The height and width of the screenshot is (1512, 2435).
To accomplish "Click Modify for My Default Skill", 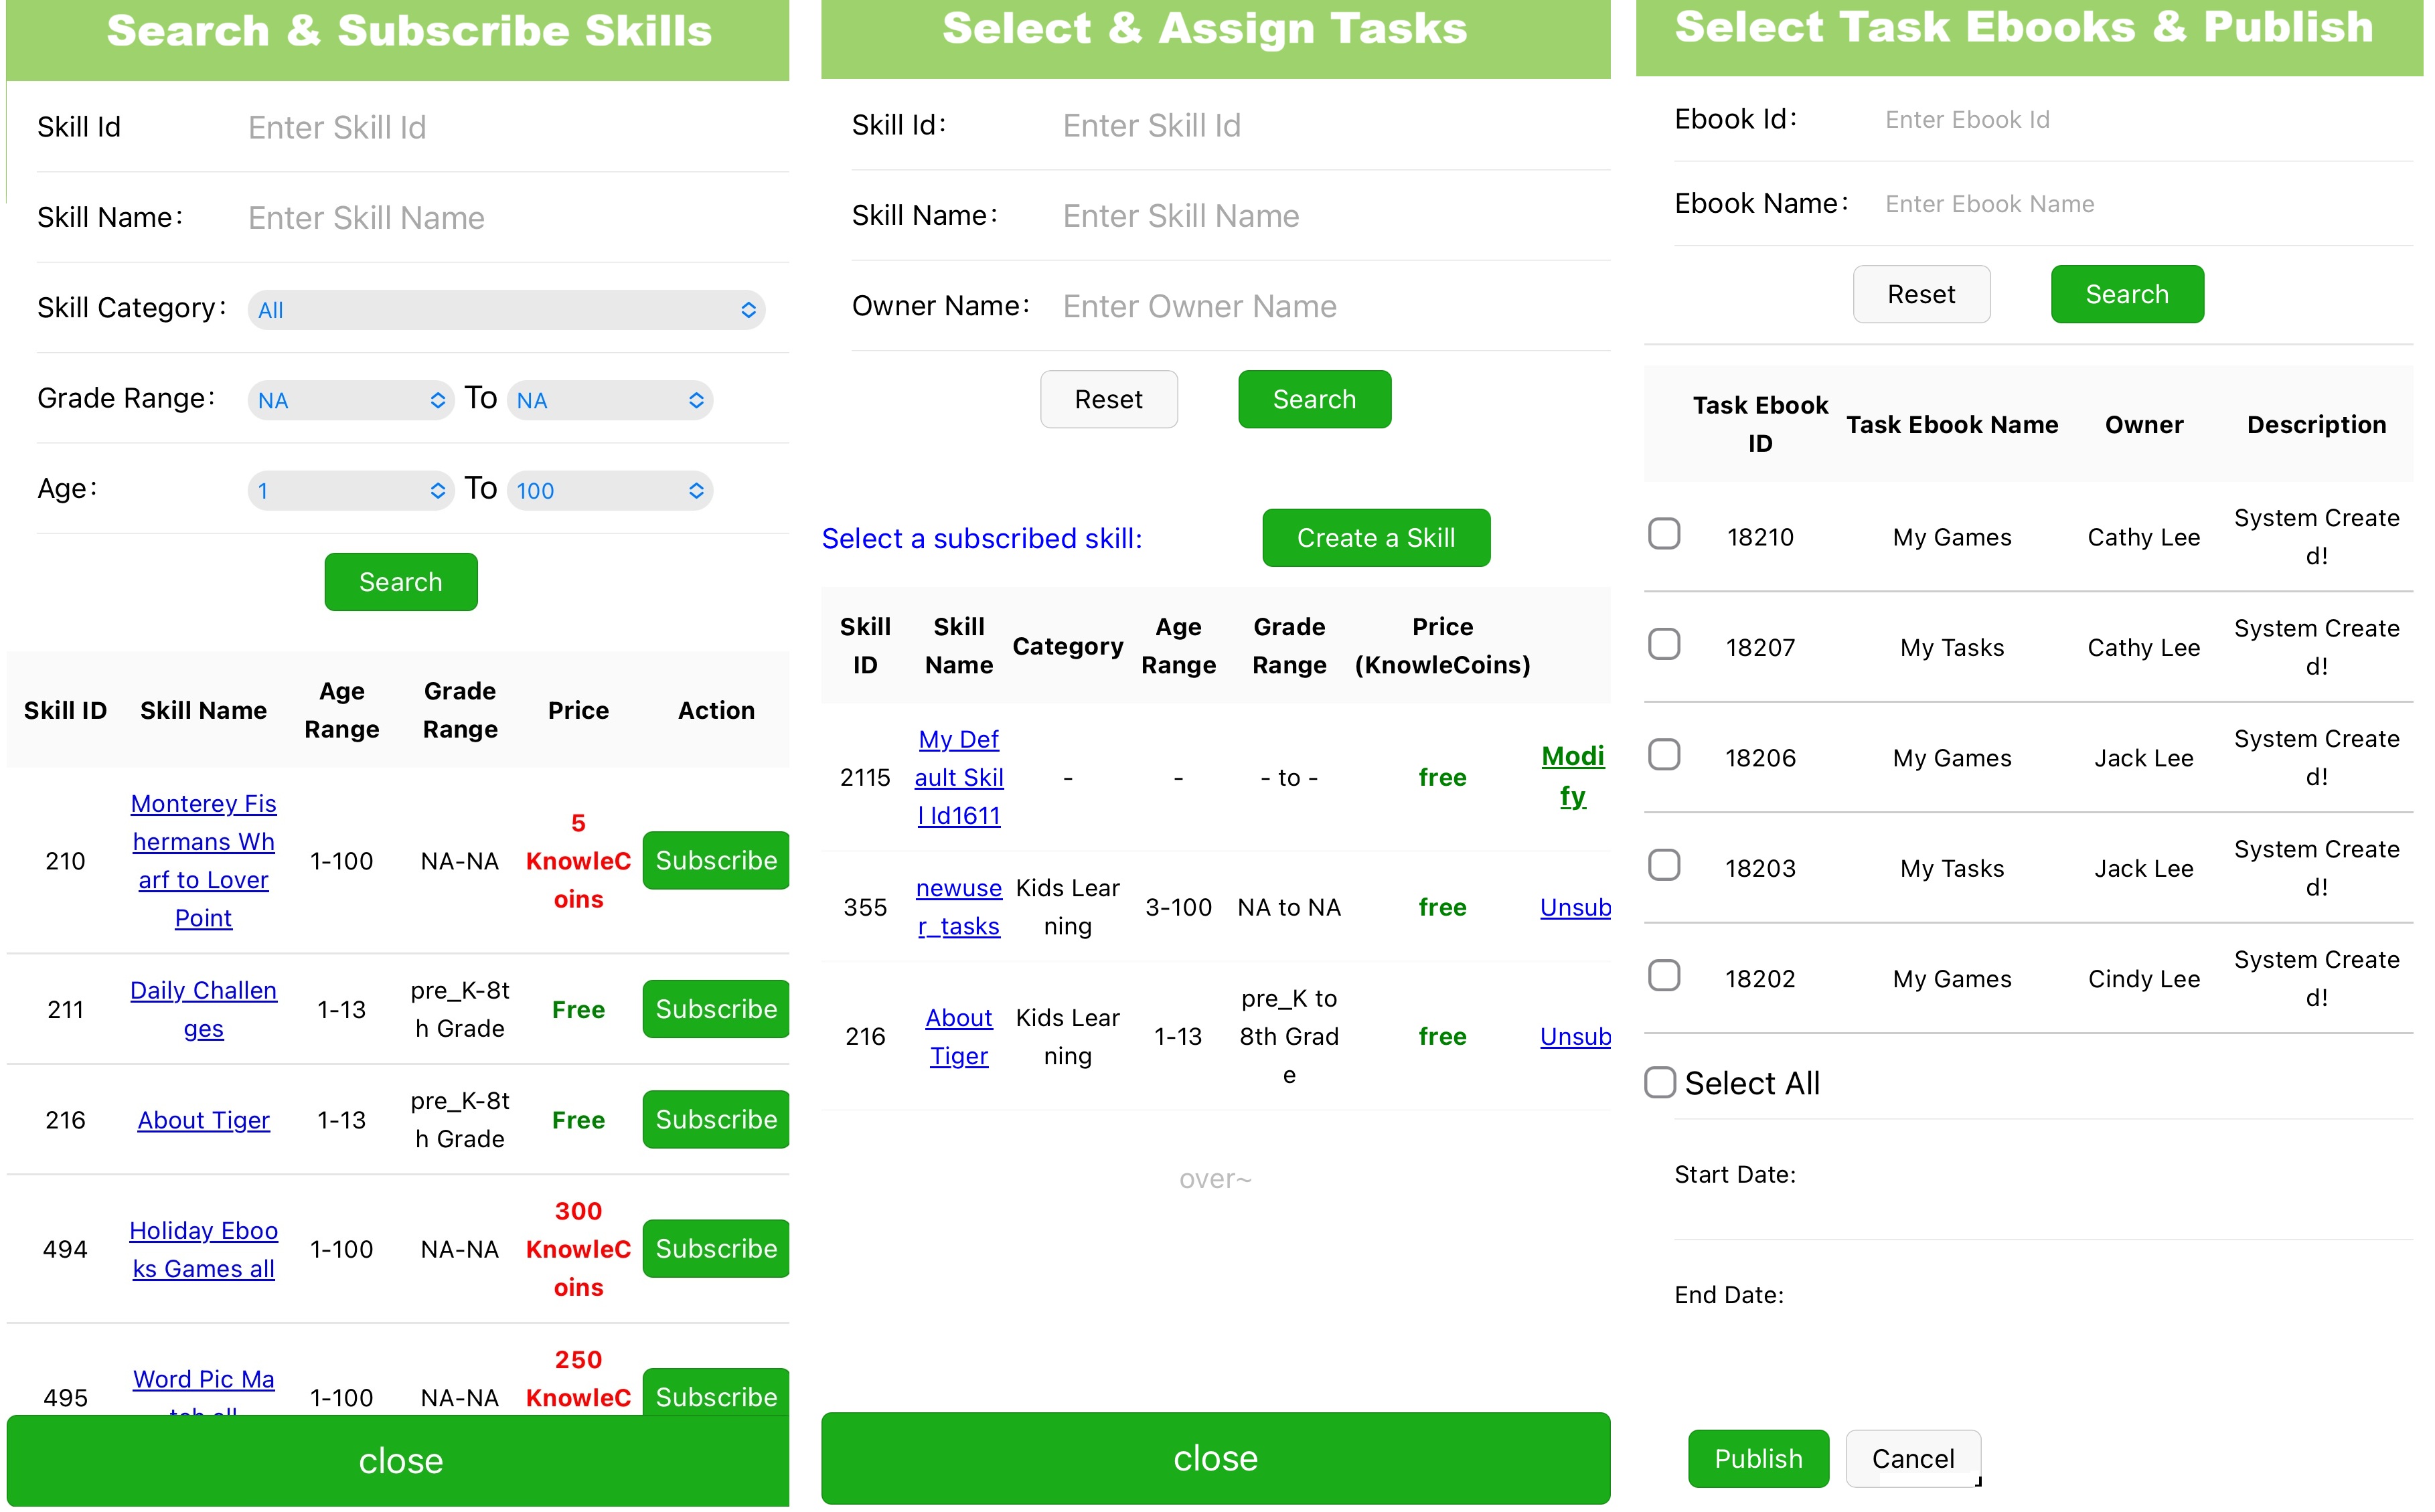I will 1572,776.
